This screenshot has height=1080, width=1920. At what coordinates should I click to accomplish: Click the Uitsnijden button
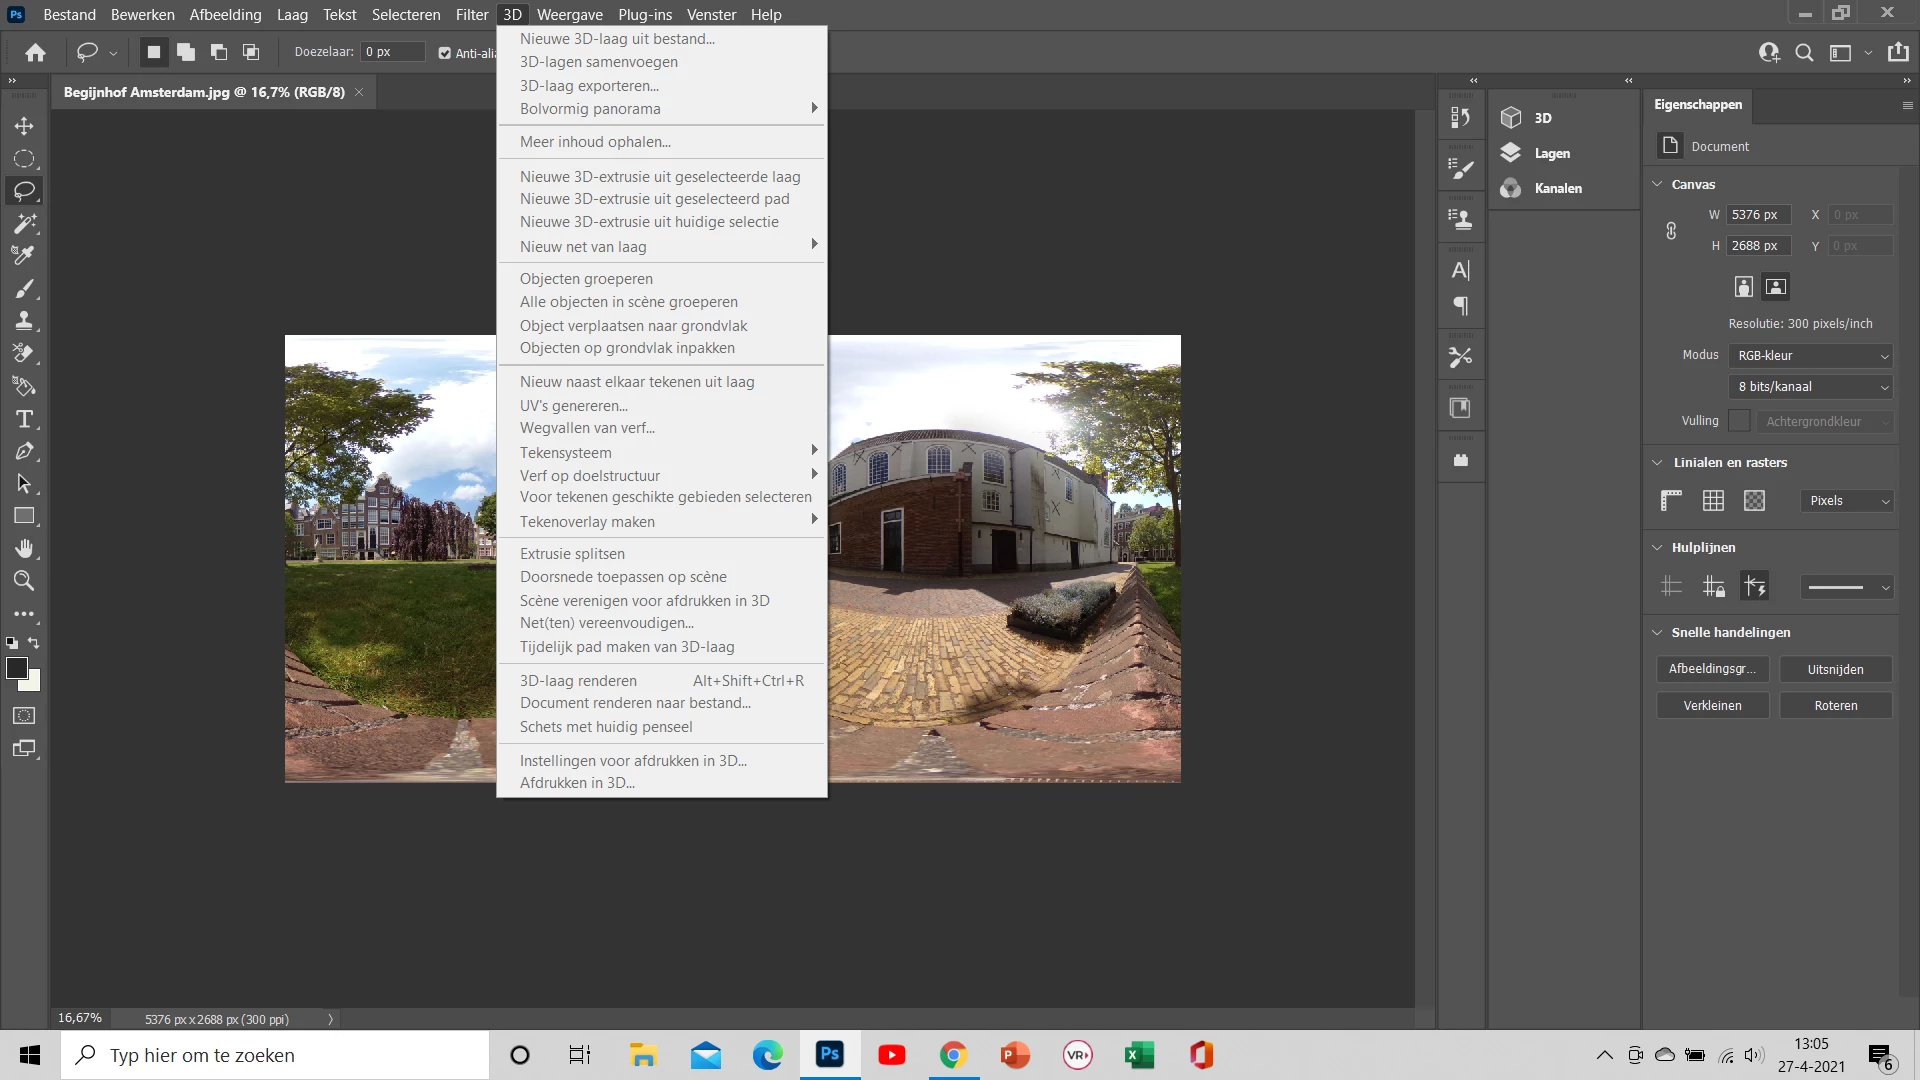(1835, 669)
